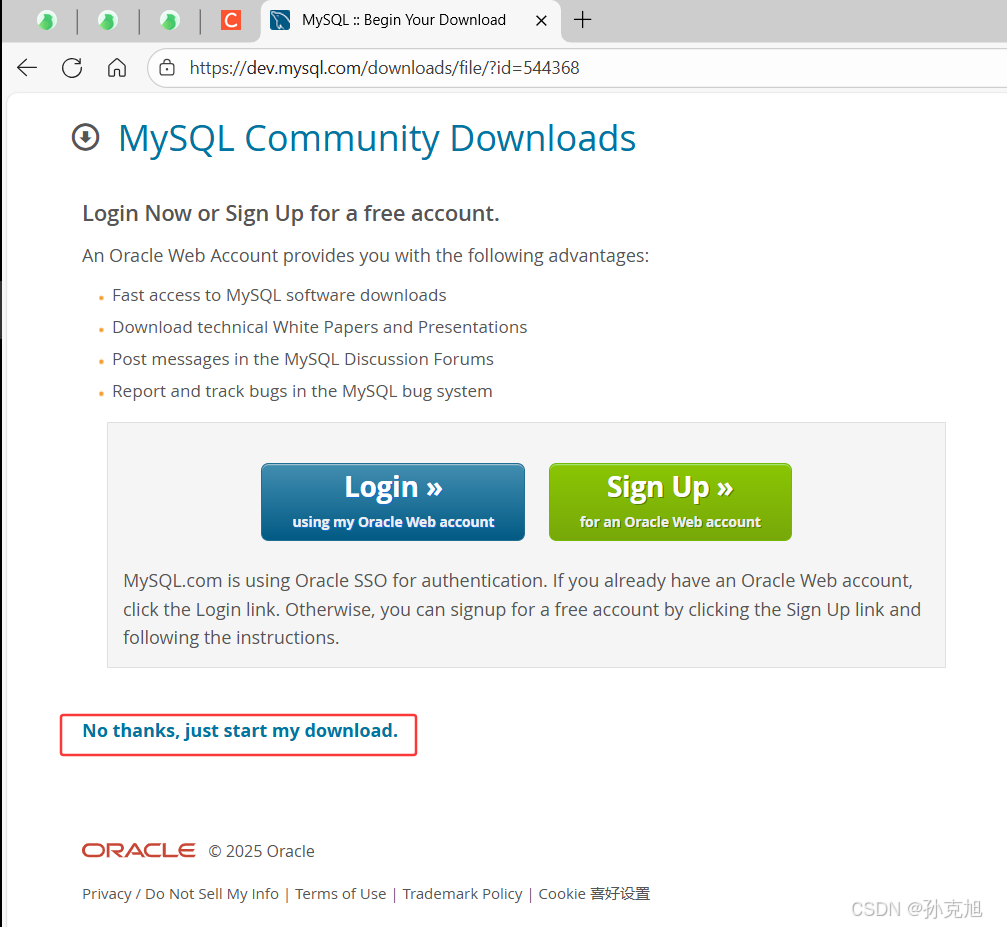Click '© 2025 Oracle' copyright text
The image size is (1007, 927).
coord(261,851)
